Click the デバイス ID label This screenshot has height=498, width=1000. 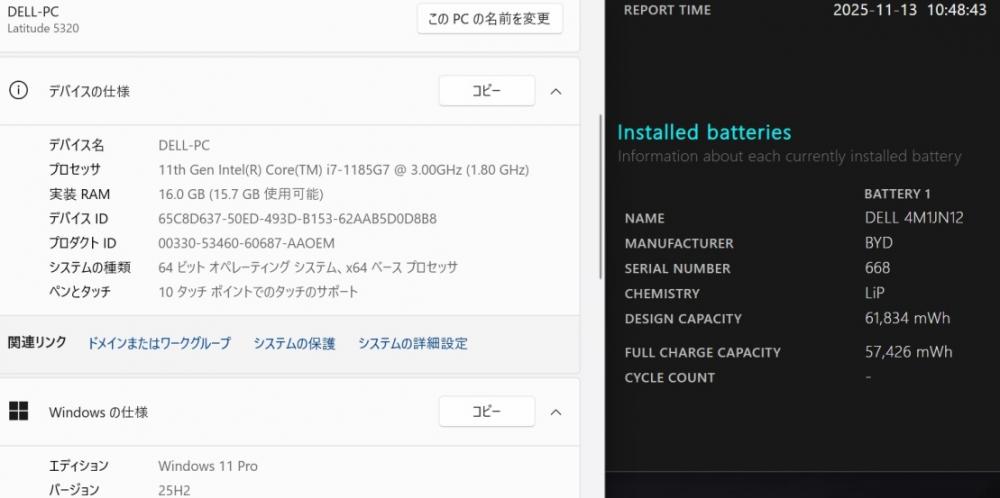pyautogui.click(x=78, y=219)
